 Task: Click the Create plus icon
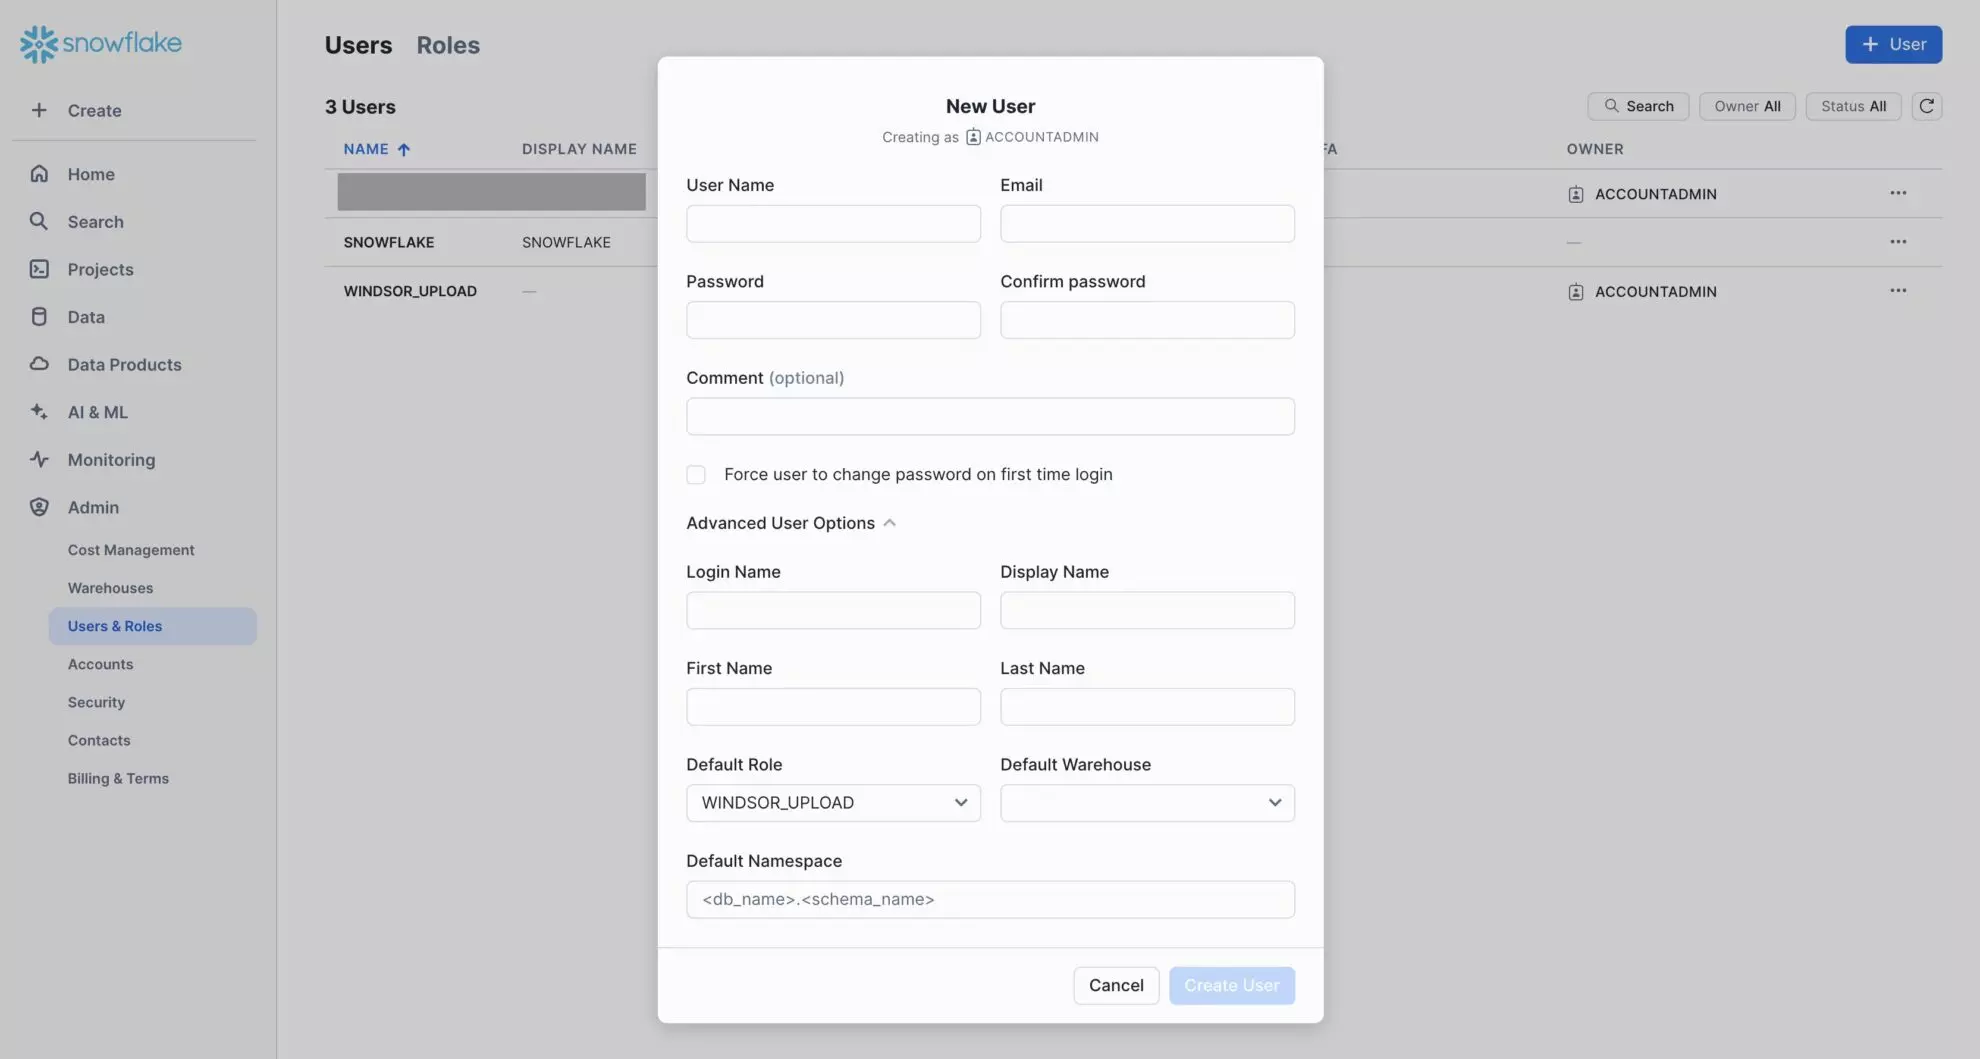[x=39, y=110]
